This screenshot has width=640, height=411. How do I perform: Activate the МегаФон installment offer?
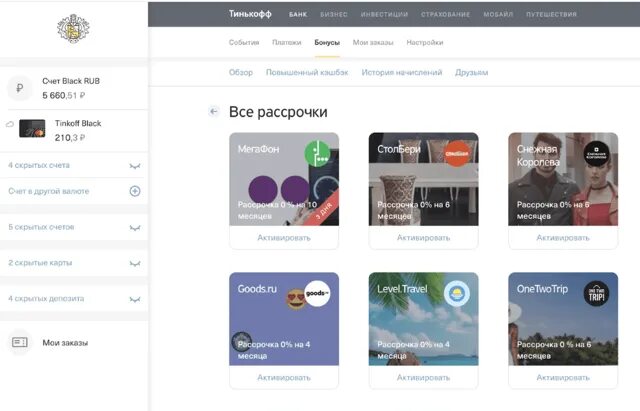284,238
